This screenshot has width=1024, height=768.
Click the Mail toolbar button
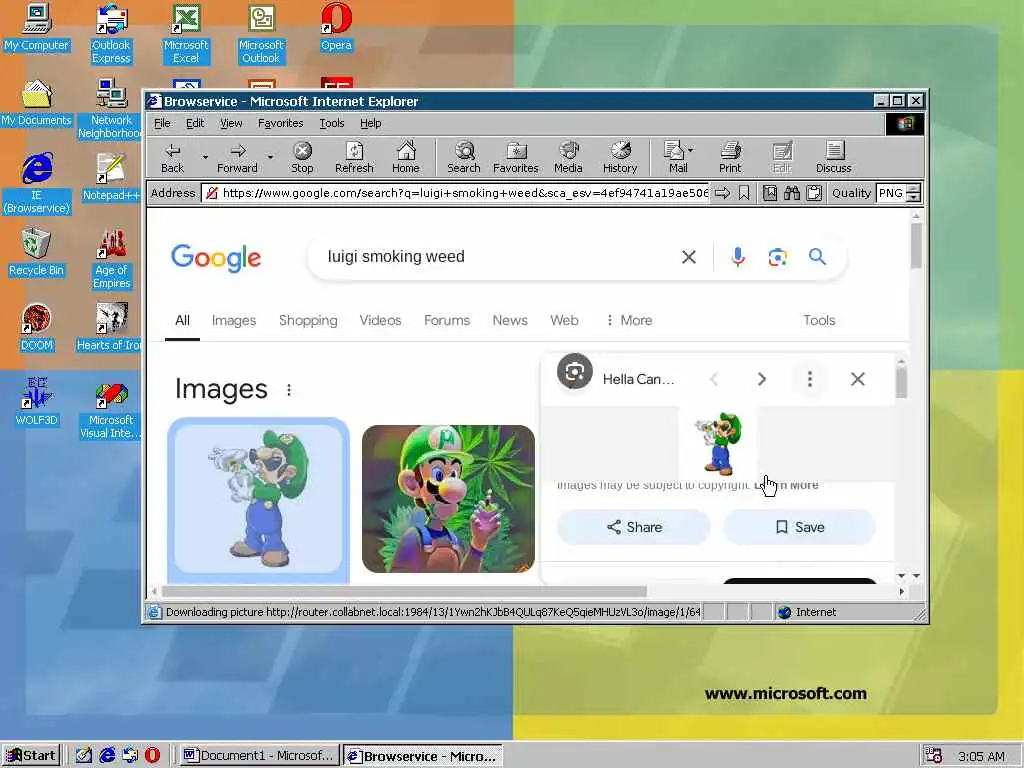[x=675, y=158]
